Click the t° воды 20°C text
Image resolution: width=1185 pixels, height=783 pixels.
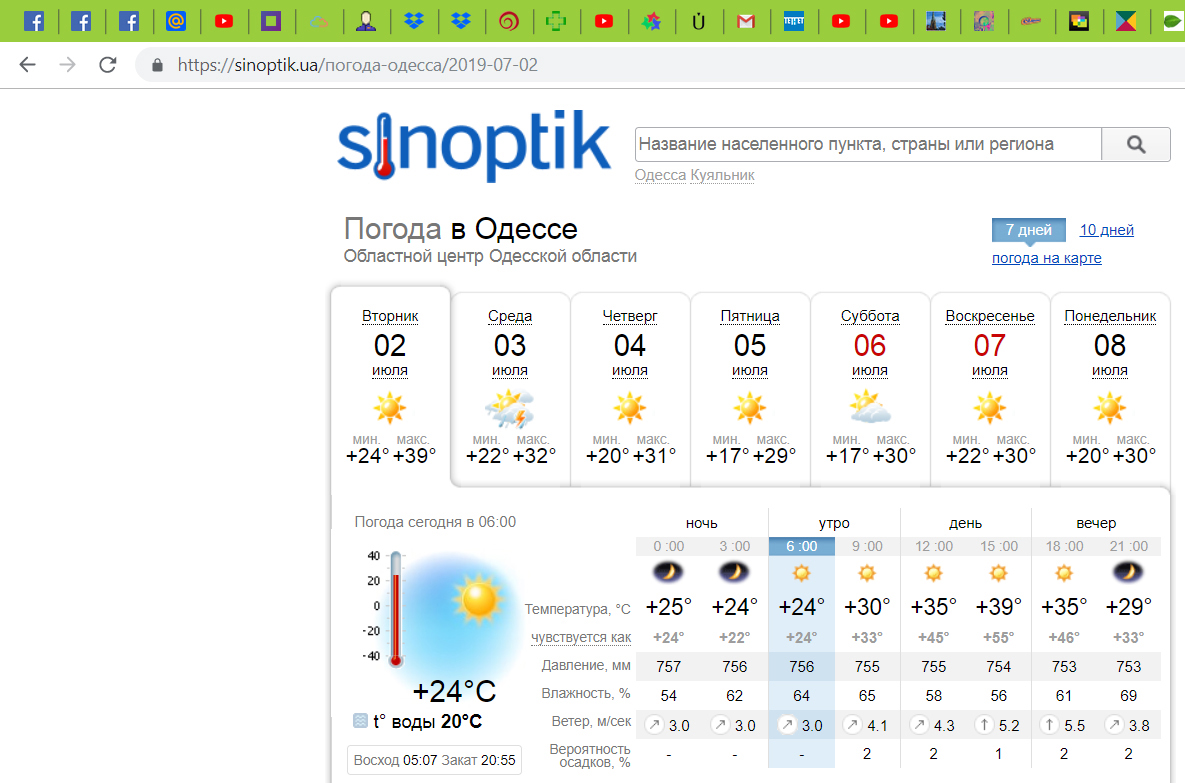pos(427,722)
